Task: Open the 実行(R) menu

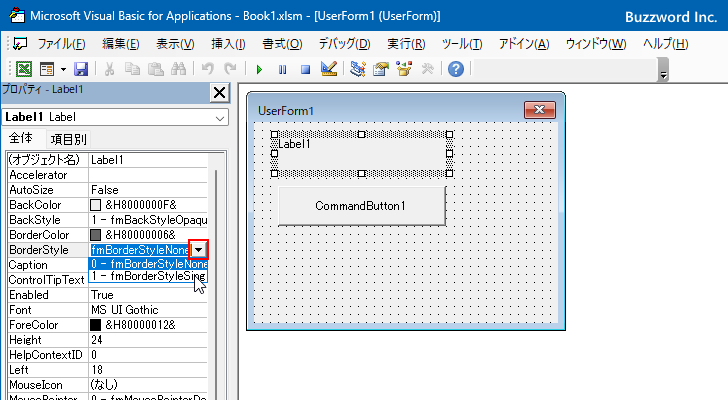Action: (x=406, y=44)
